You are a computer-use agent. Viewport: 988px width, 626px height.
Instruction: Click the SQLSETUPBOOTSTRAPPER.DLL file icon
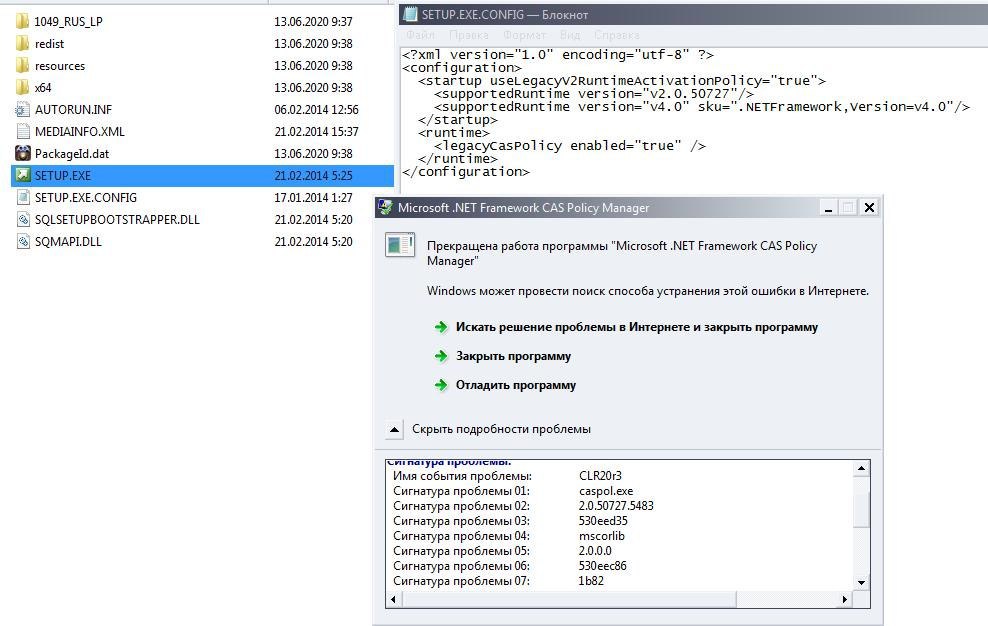[23, 219]
